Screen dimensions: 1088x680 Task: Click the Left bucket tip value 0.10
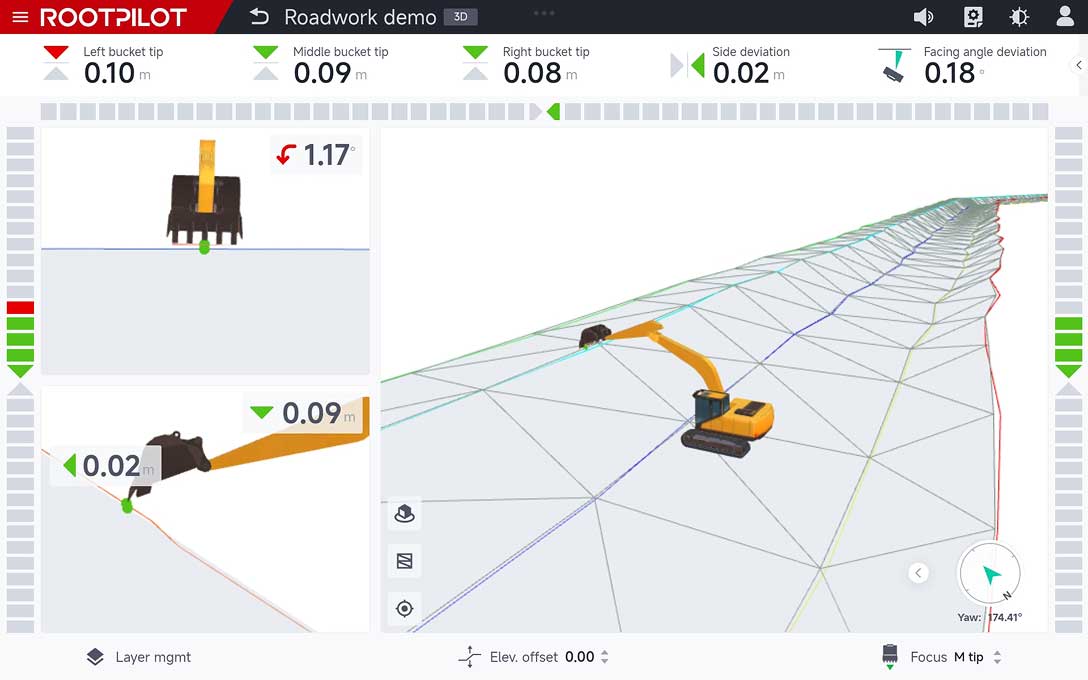(x=110, y=73)
